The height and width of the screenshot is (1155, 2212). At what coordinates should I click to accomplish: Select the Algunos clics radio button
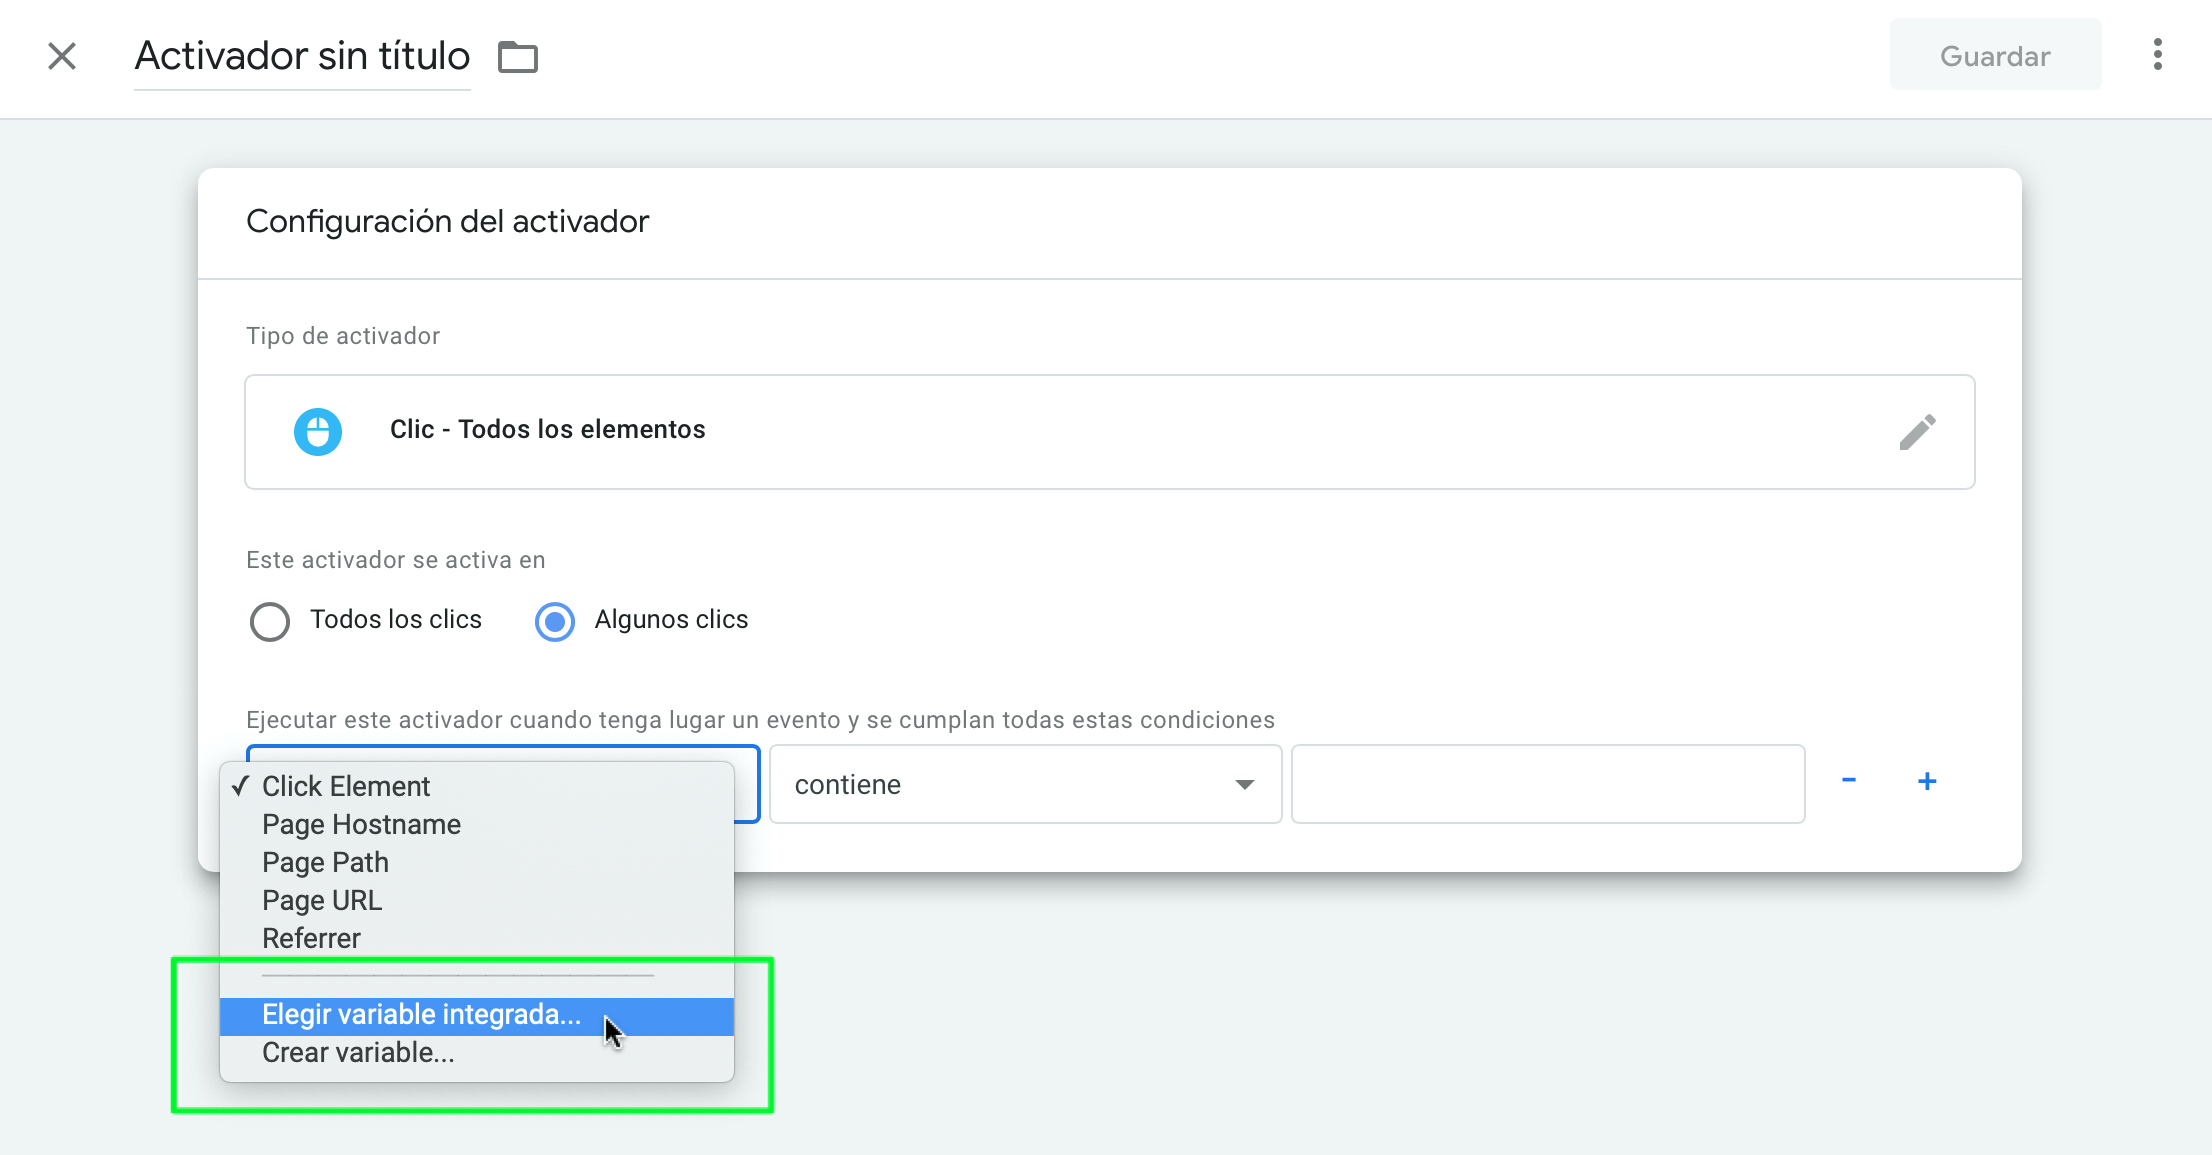(555, 621)
